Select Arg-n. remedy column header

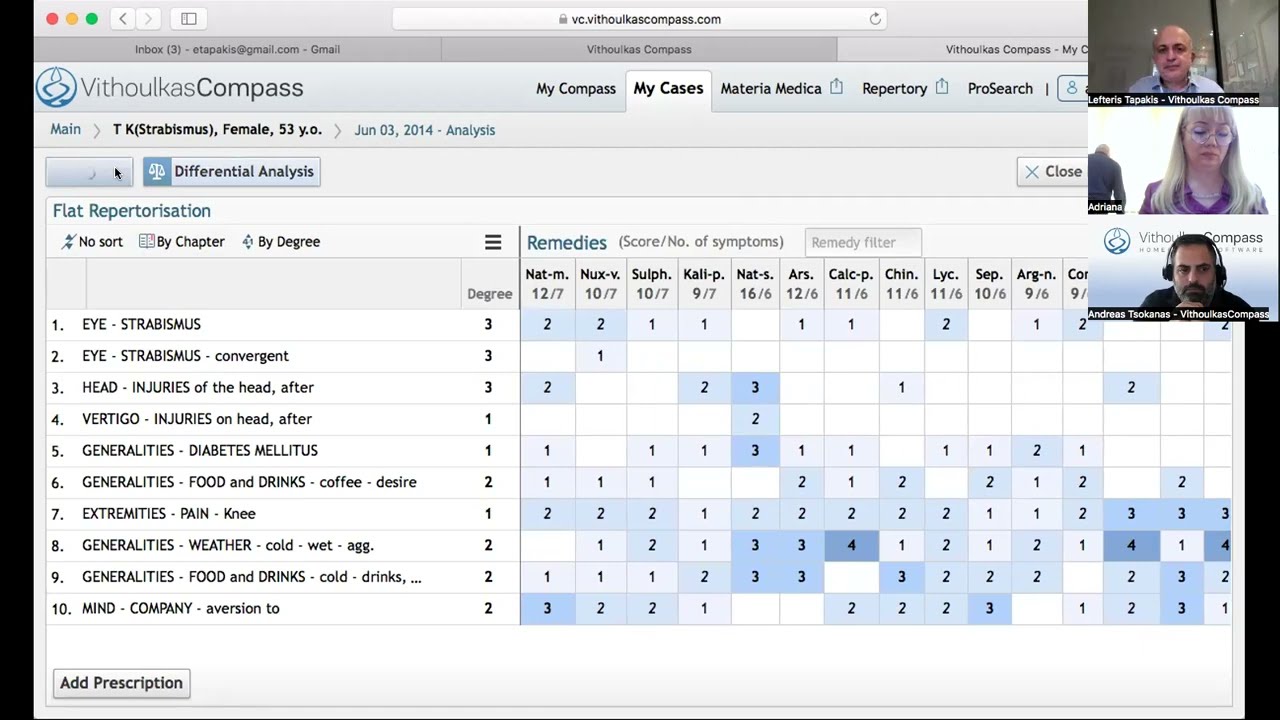(x=1036, y=284)
